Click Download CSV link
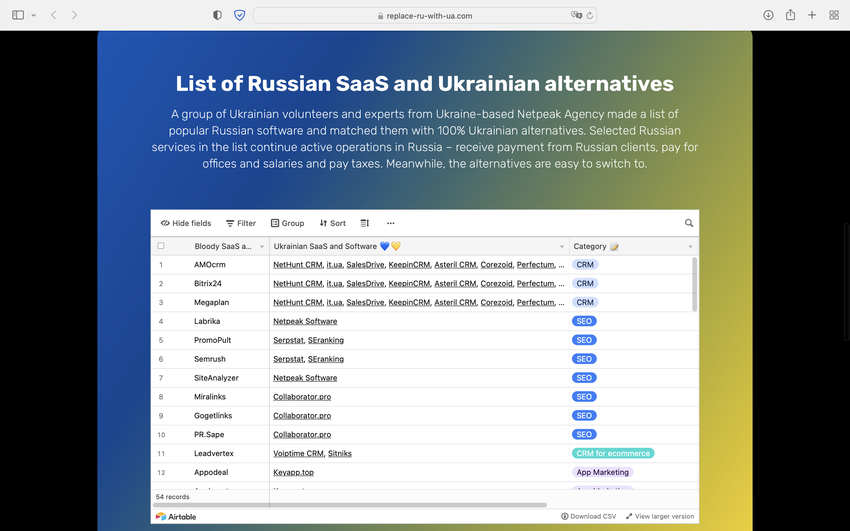The width and height of the screenshot is (850, 531). (588, 516)
